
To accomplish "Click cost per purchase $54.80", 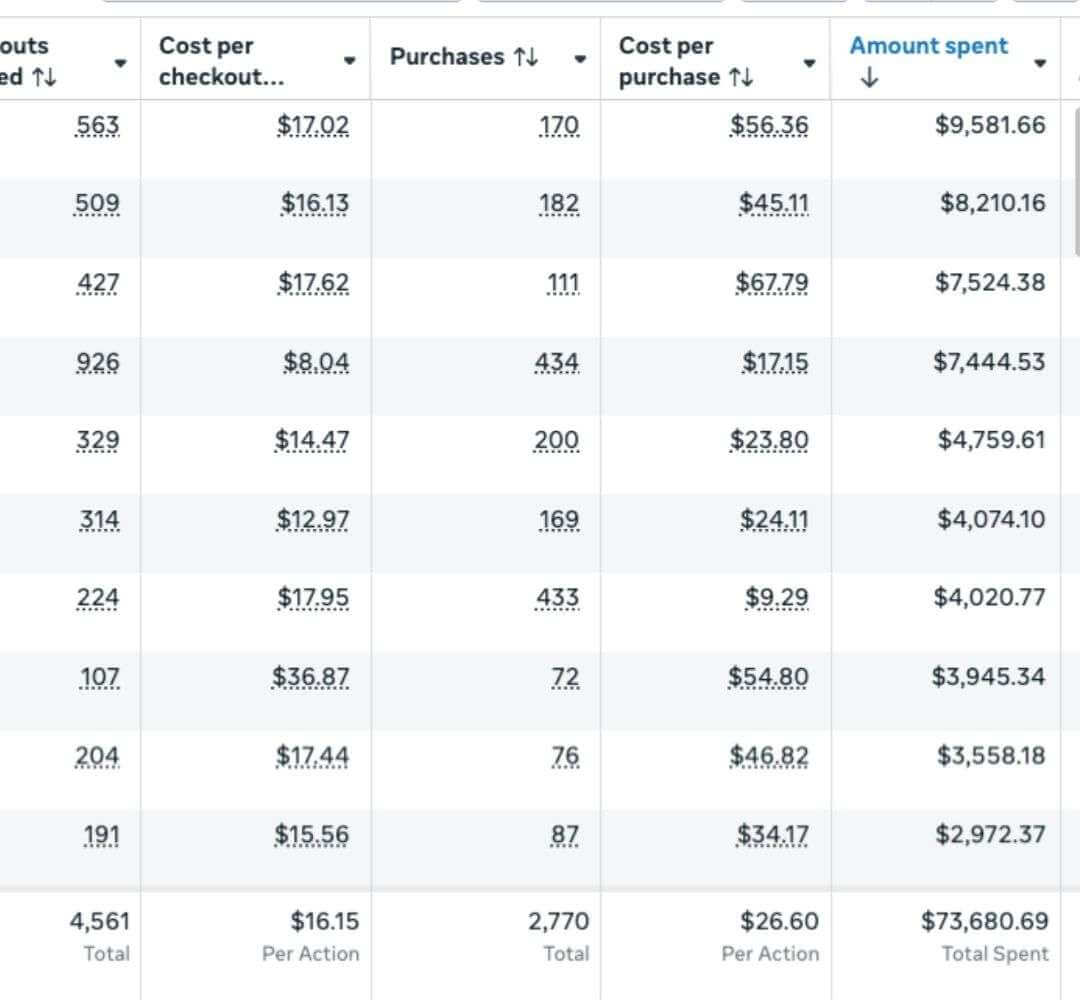I will pyautogui.click(x=768, y=678).
